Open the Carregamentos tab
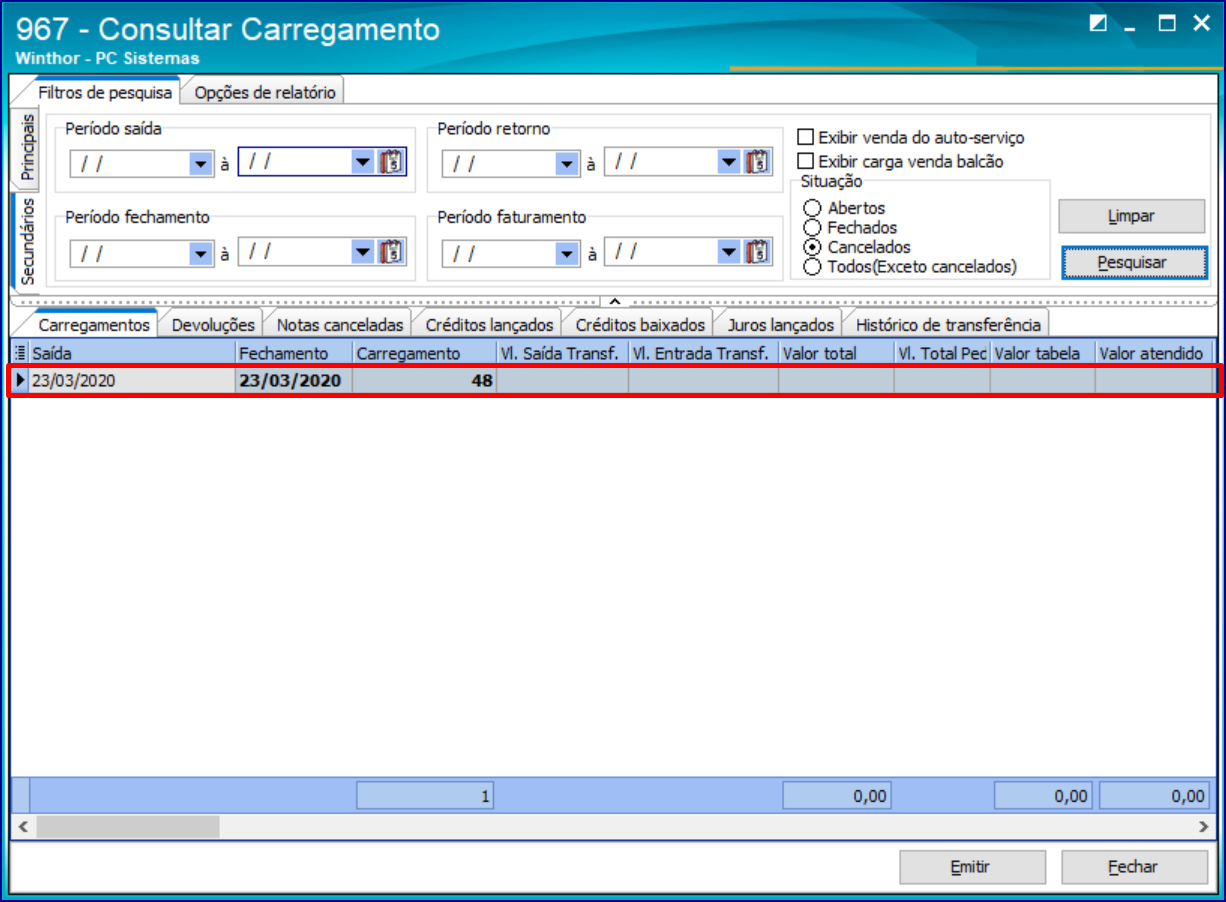Screen dimensions: 1226x902 tap(94, 324)
